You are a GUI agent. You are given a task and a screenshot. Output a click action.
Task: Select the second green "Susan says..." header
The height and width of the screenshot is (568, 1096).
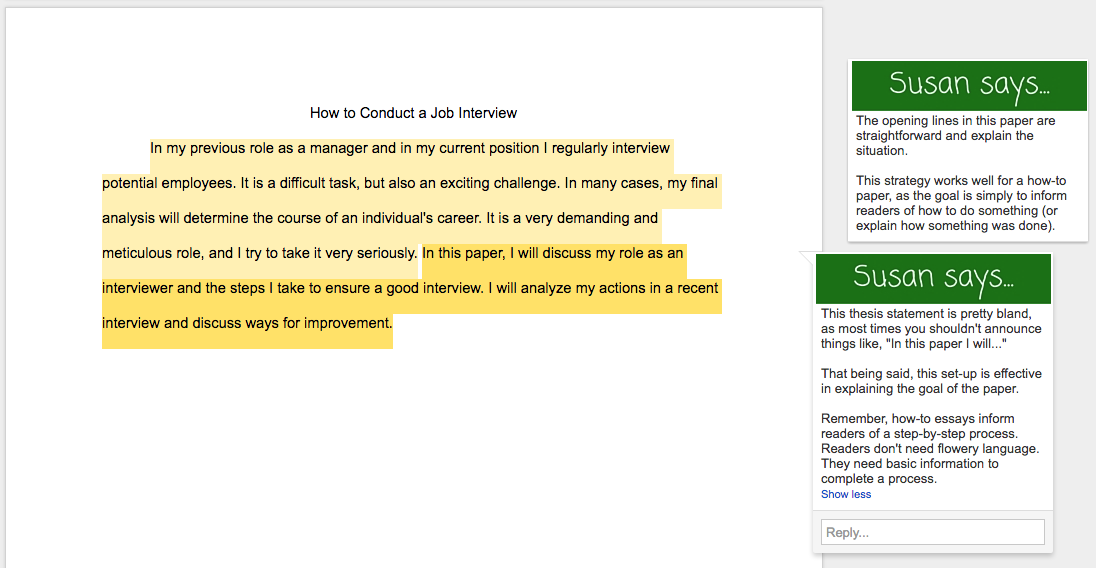933,278
